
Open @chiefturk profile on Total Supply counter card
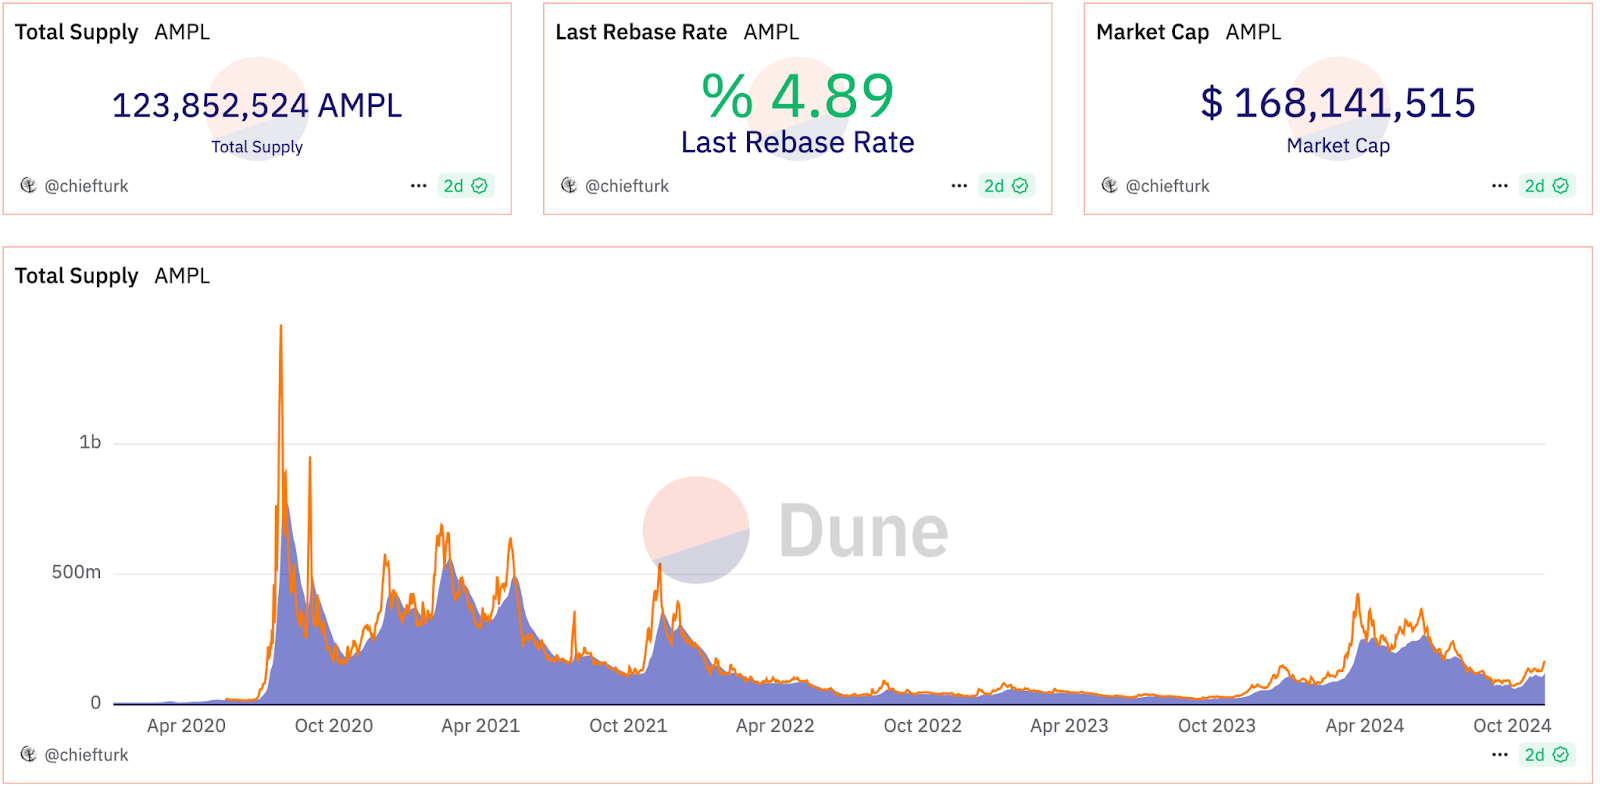click(x=86, y=186)
